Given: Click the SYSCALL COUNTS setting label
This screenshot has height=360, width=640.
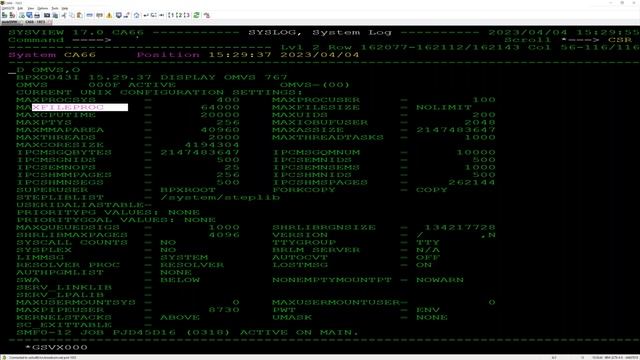Looking at the screenshot, I should pos(72,242).
